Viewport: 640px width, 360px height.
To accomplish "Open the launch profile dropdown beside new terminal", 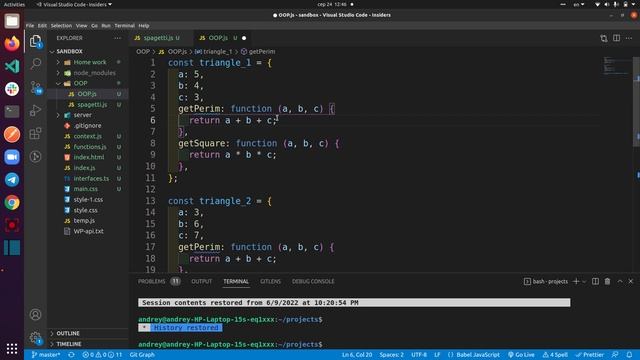I will coord(584,281).
